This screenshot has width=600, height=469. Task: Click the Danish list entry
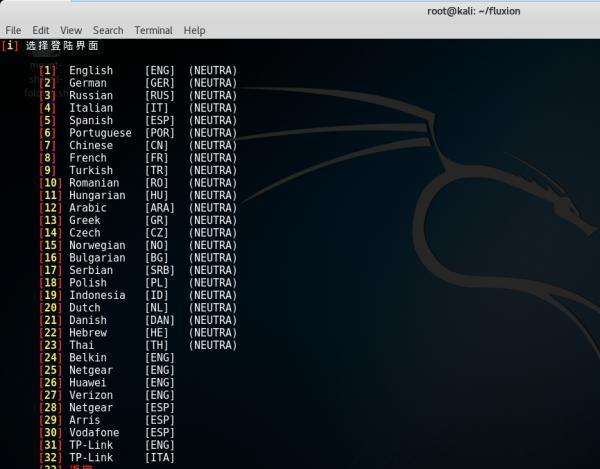[x=88, y=320]
